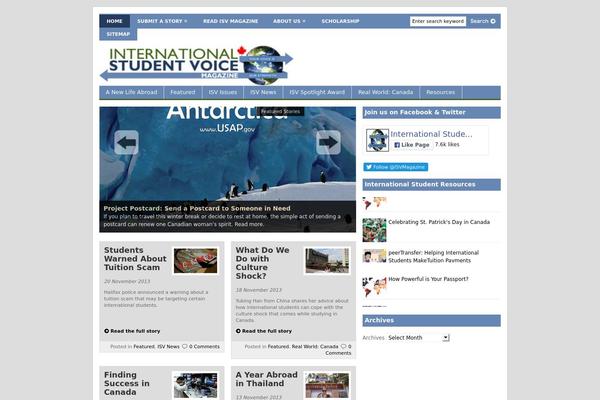Open Sitemap menu item
Image resolution: width=600 pixels, height=400 pixels.
[118, 34]
